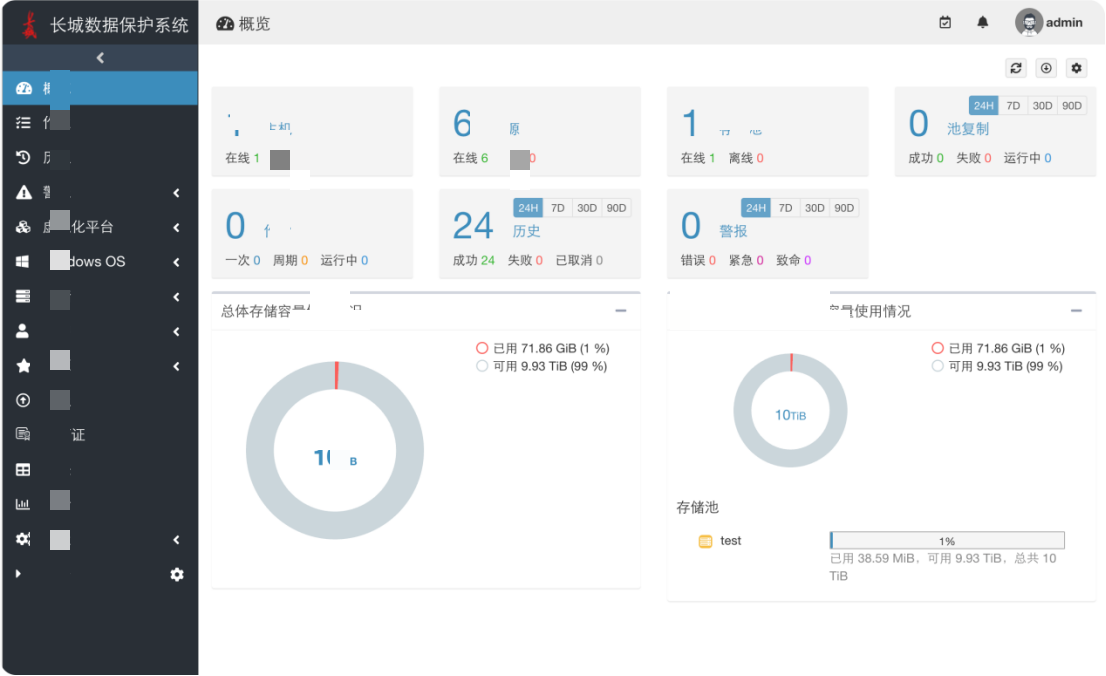This screenshot has height=676, width=1106.
Task: Open the admin user menu
Action: (1050, 22)
